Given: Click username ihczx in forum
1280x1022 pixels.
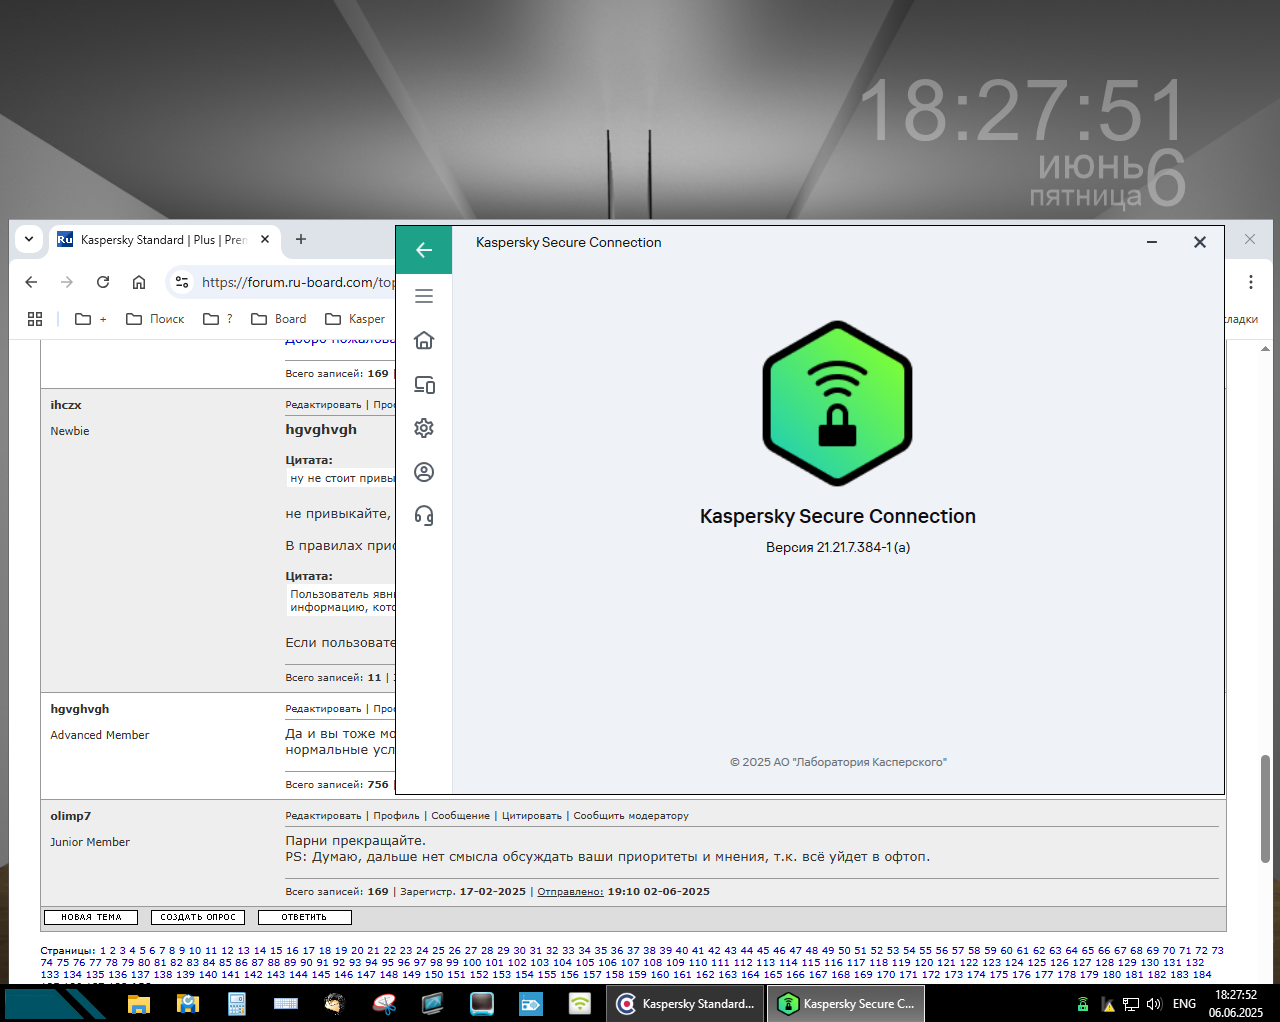Looking at the screenshot, I should coord(66,405).
